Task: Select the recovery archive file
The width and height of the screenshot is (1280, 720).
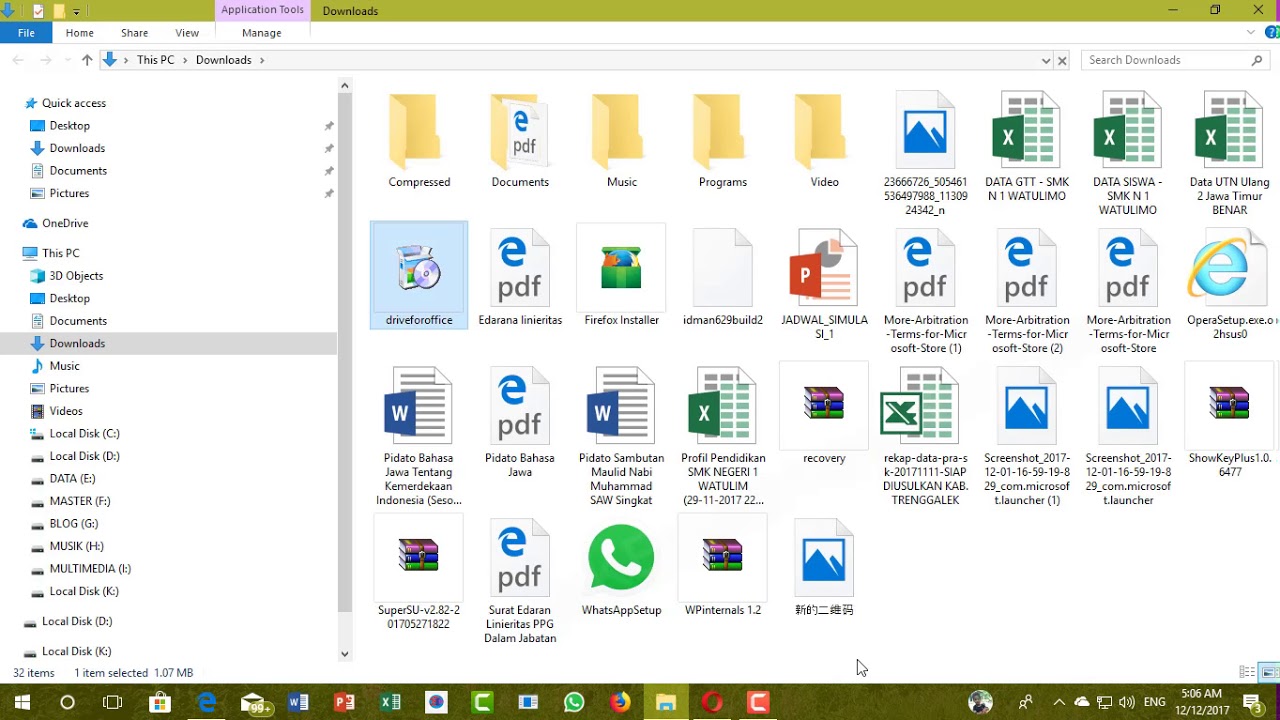Action: coord(824,415)
